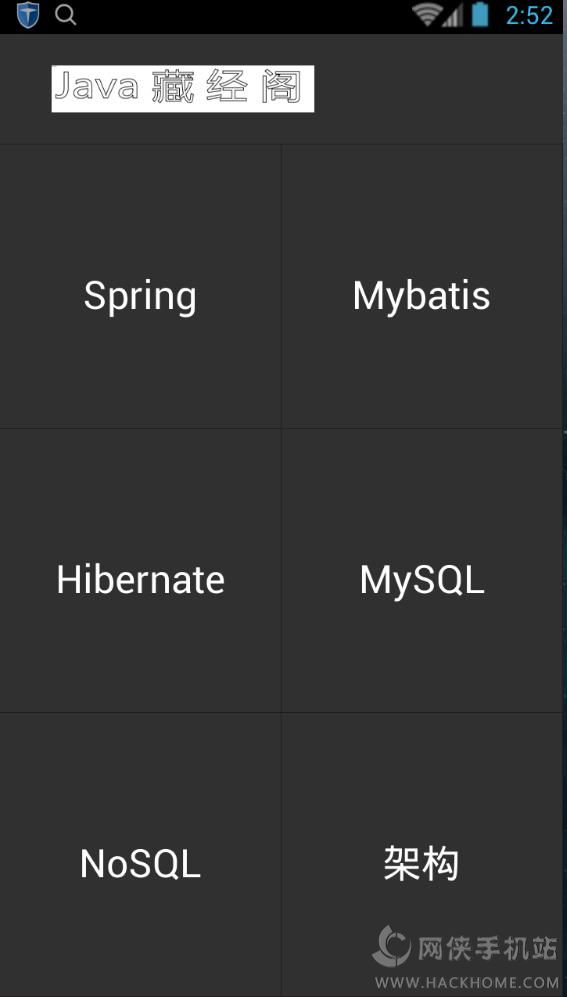
Task: Open the WWW.HACKHOME.COM link
Action: point(467,983)
